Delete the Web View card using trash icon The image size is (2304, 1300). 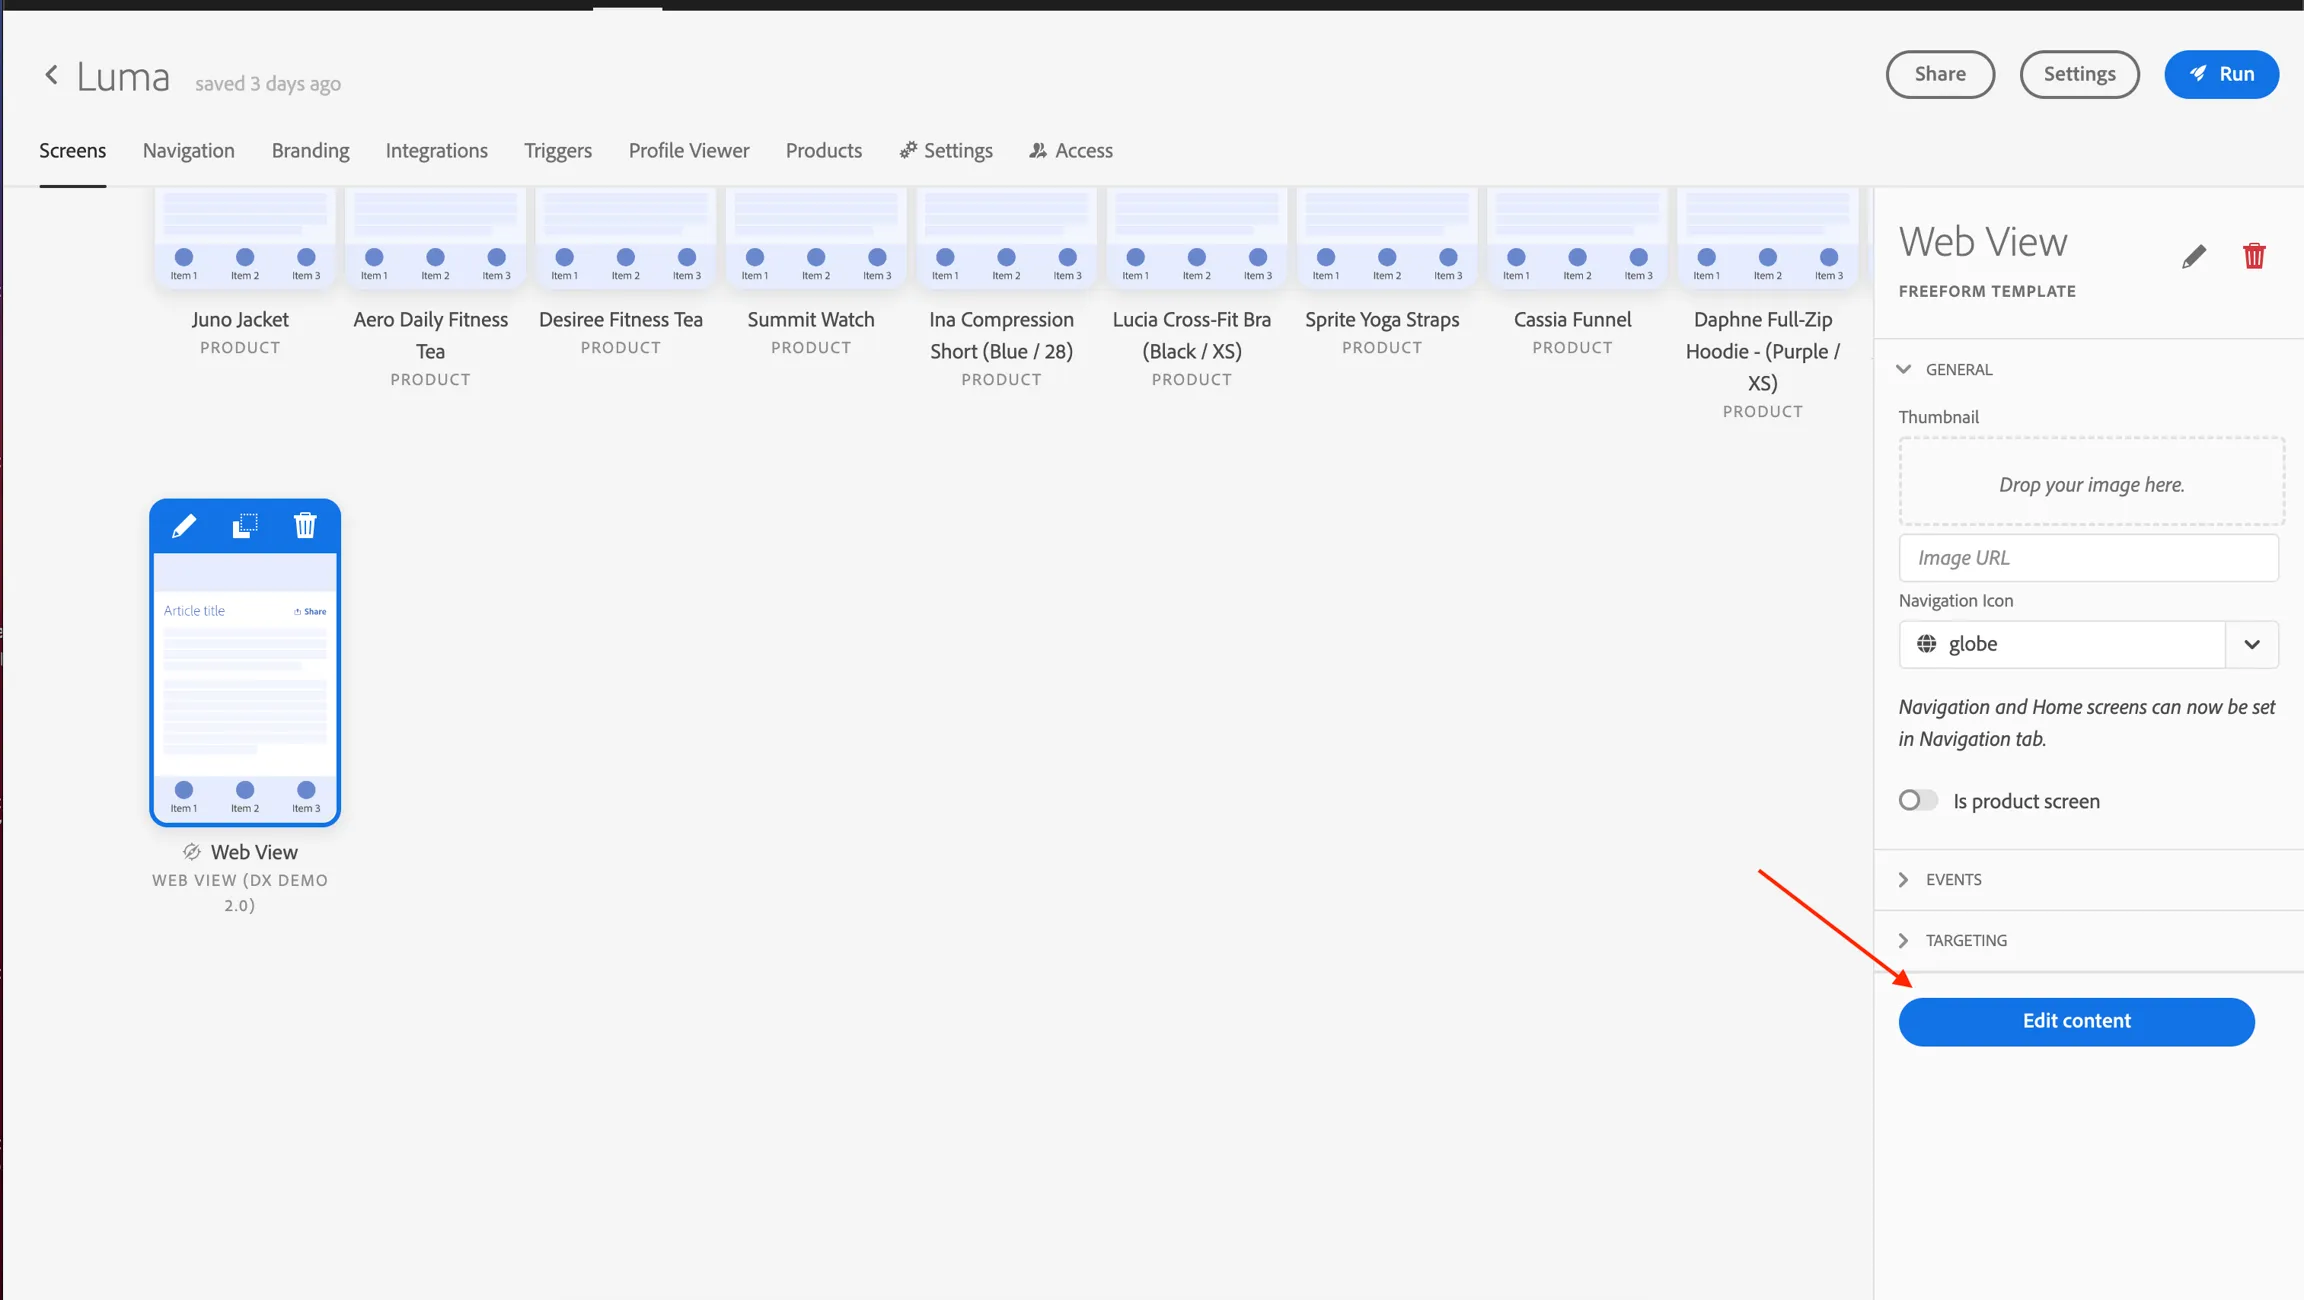(305, 526)
